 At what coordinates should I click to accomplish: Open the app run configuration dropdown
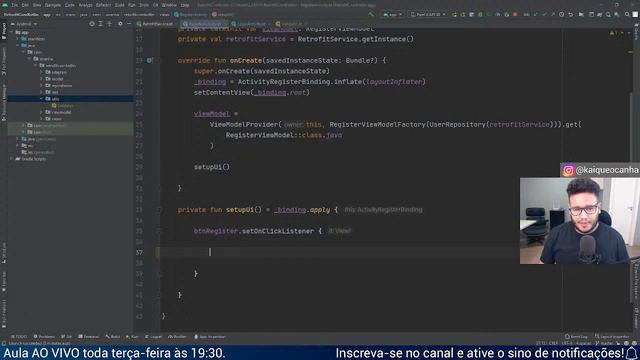coord(392,14)
